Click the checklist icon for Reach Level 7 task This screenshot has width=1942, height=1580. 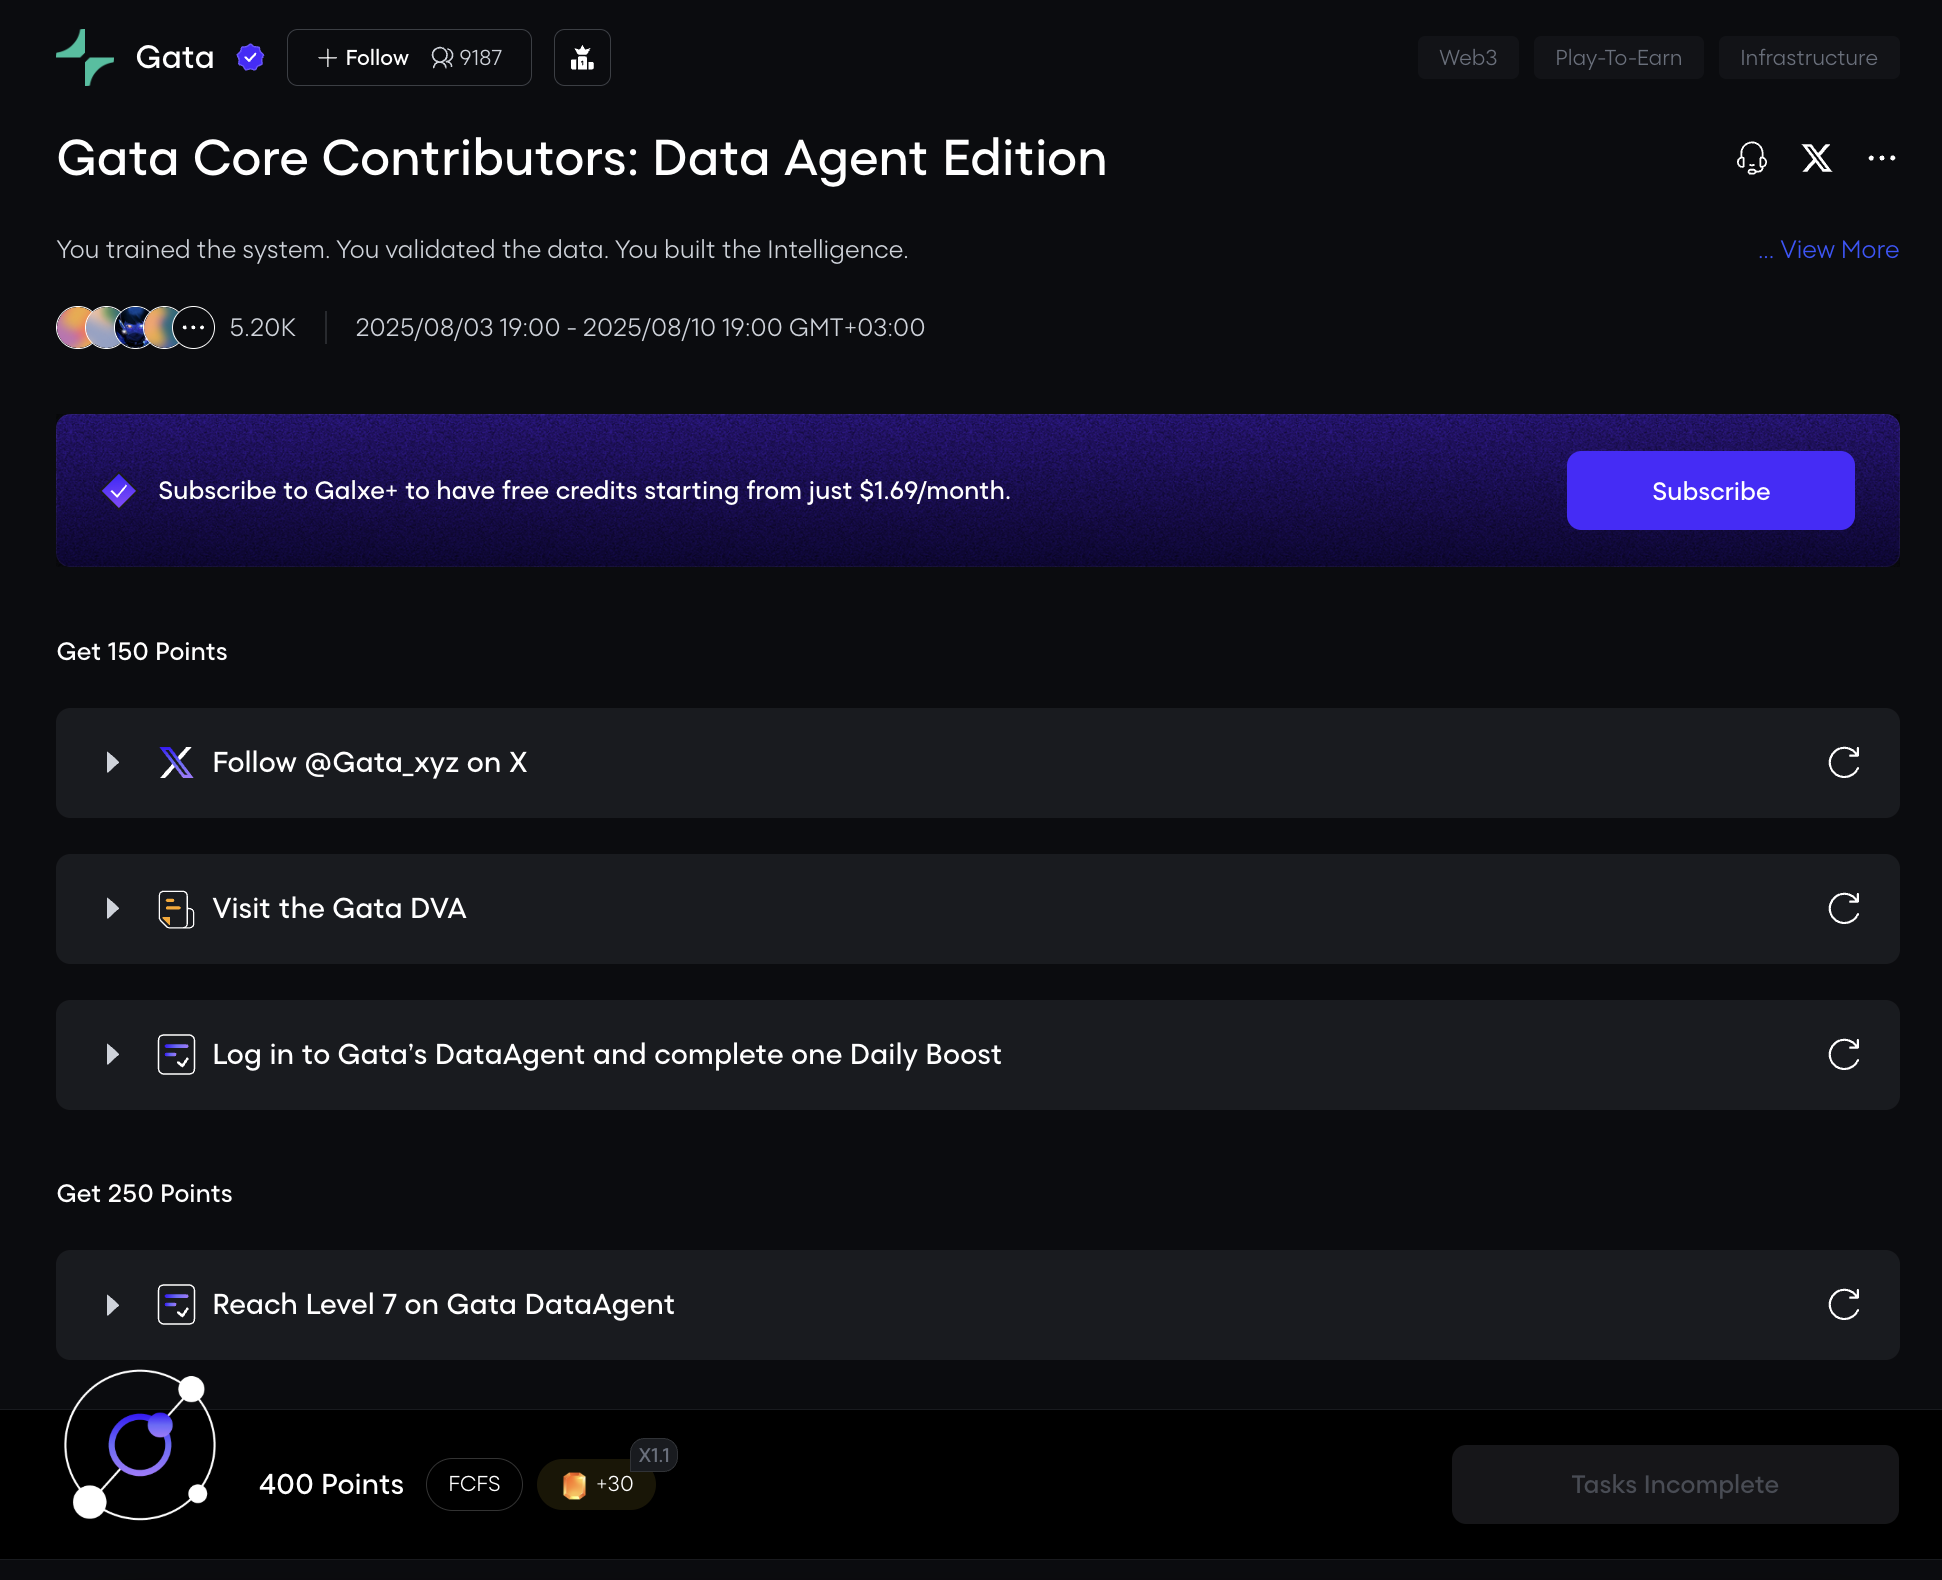176,1305
